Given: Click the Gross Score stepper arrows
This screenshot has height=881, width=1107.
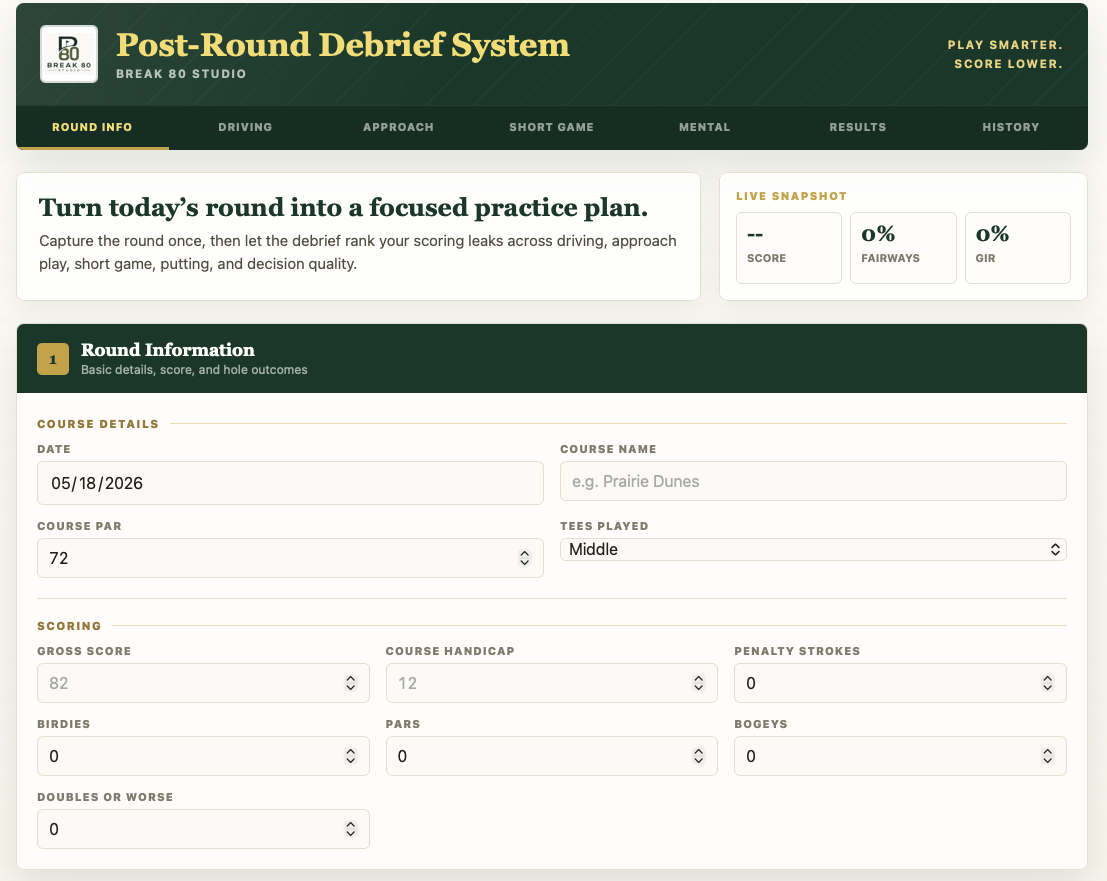Looking at the screenshot, I should 351,683.
